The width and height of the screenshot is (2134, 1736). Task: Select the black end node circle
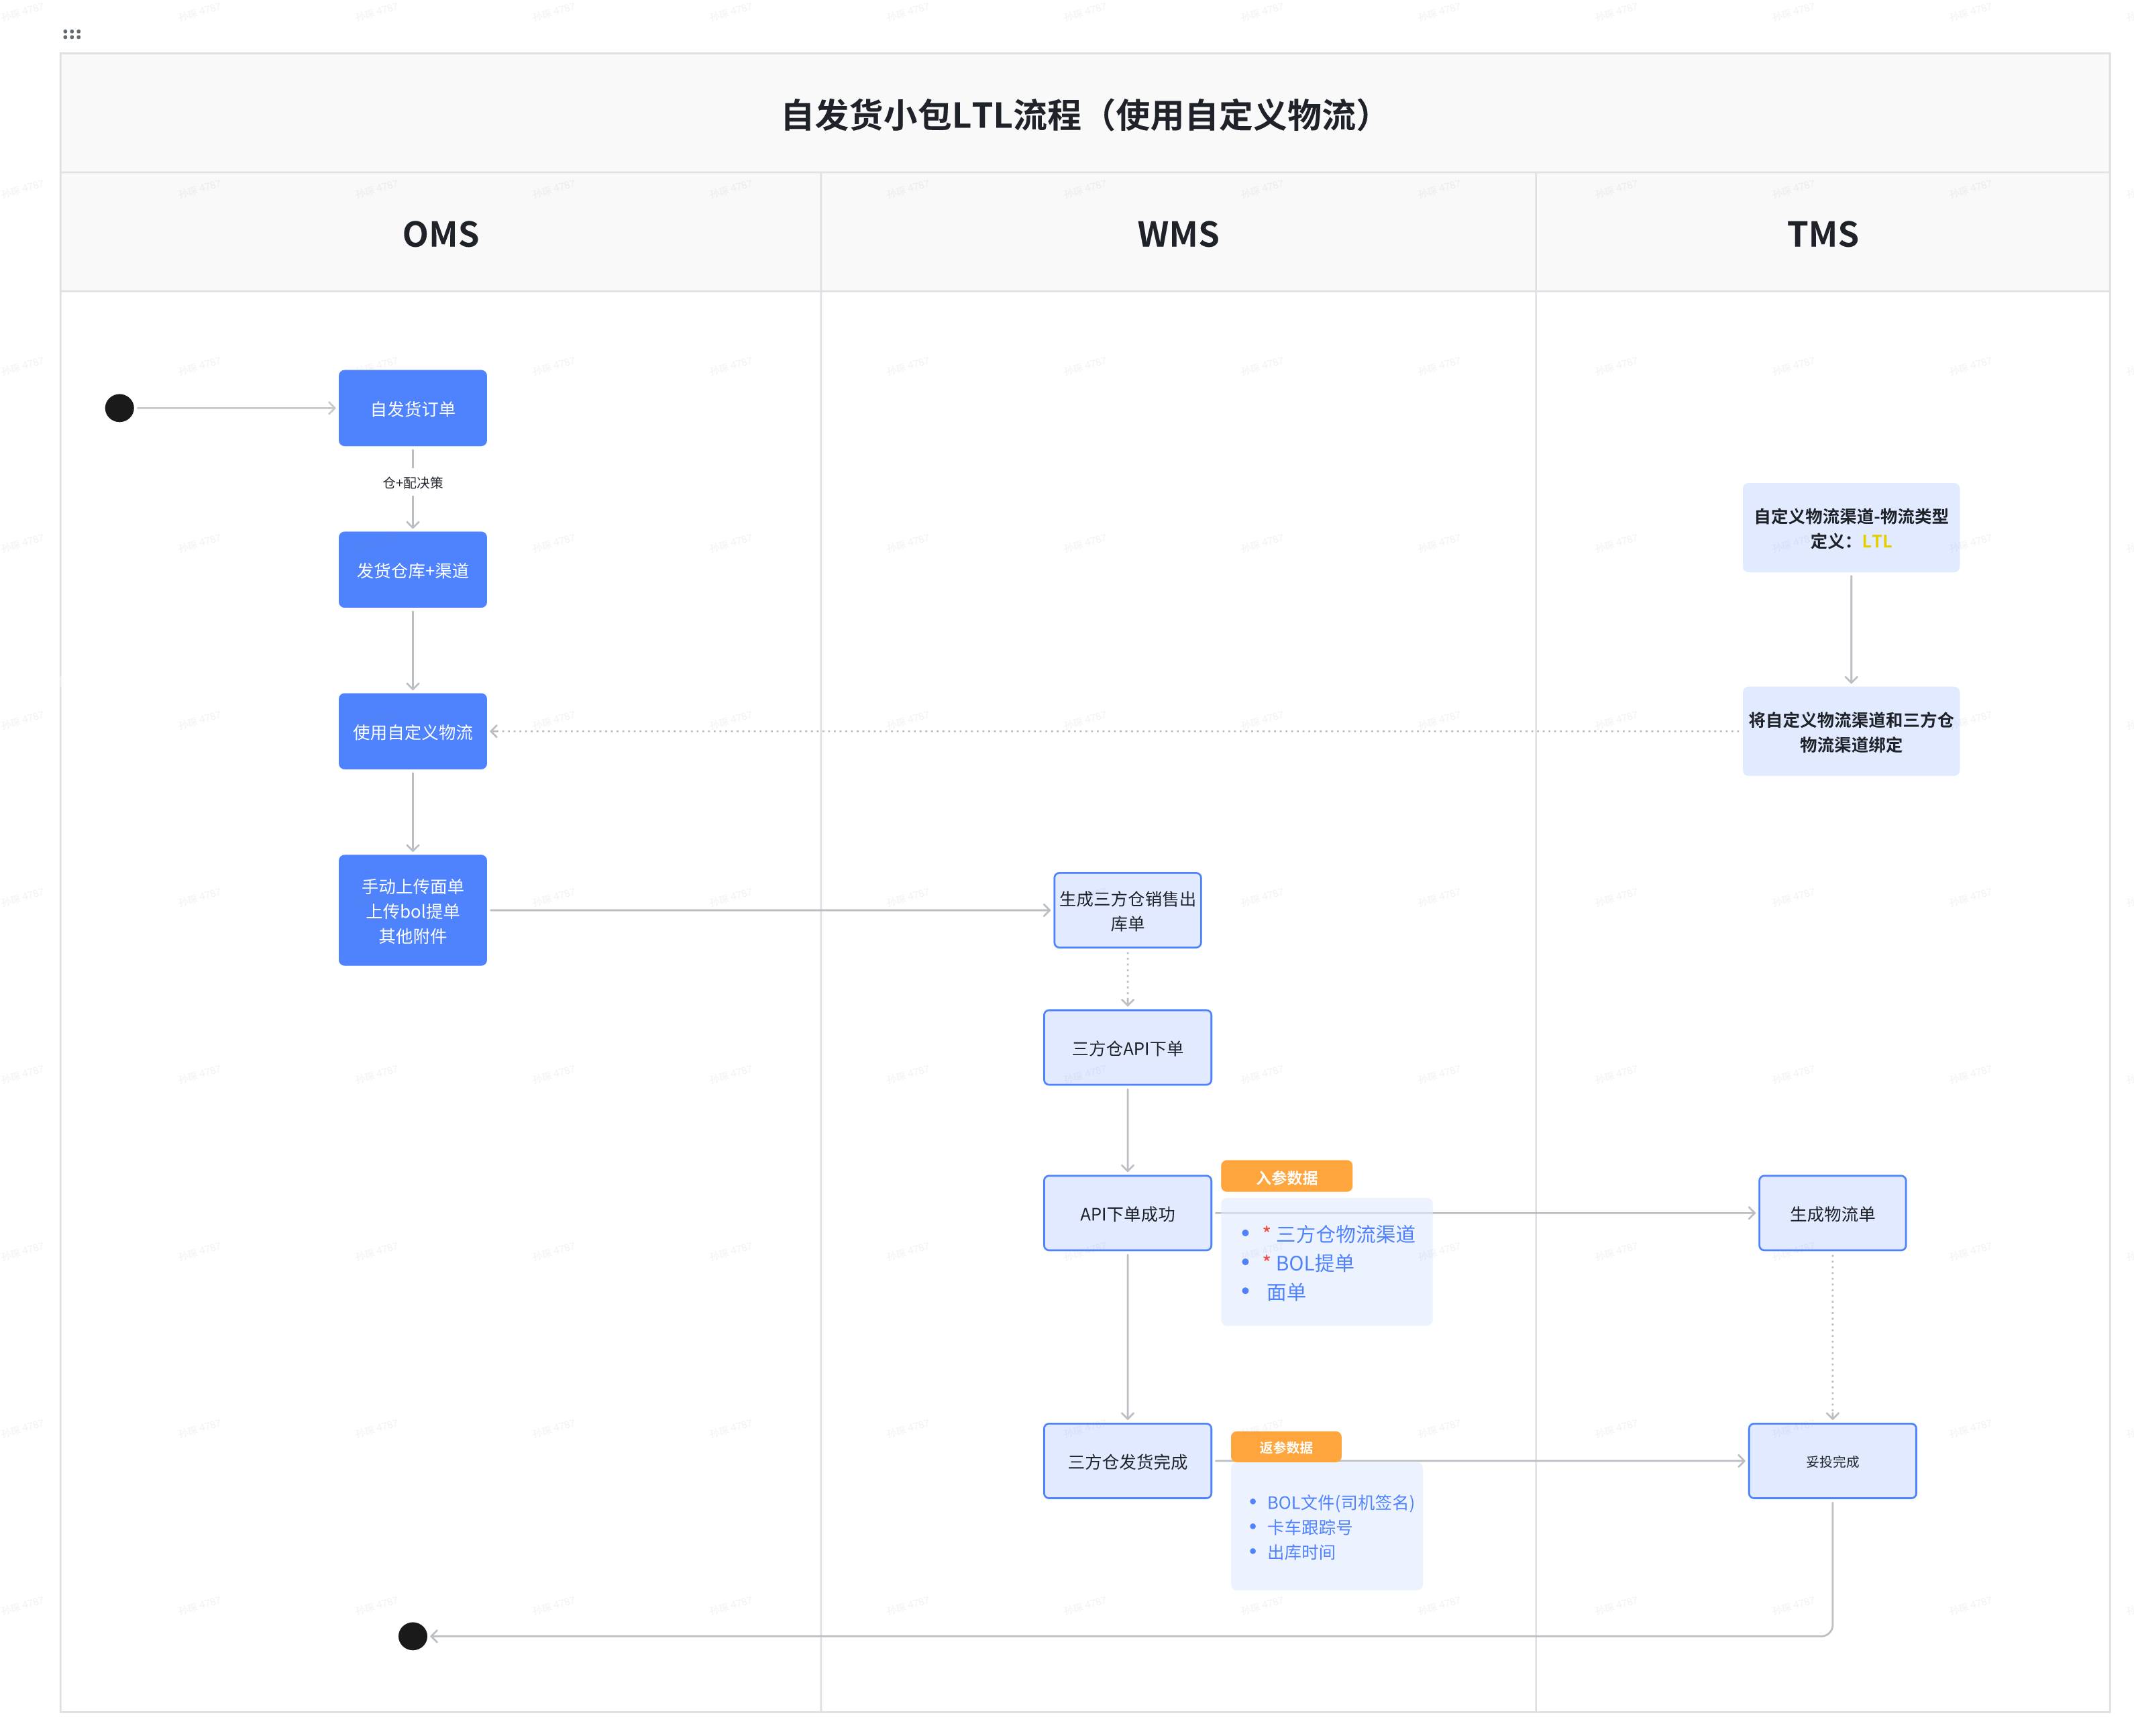(412, 1636)
